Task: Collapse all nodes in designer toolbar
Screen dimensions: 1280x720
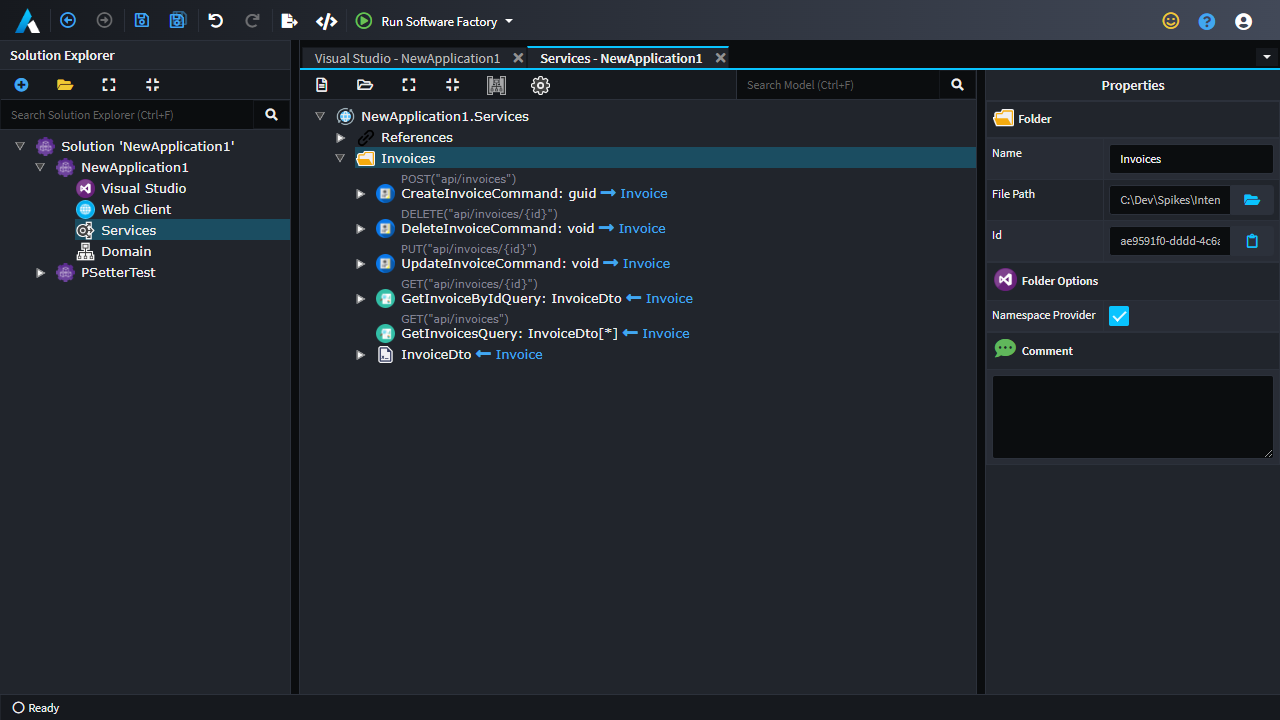Action: (x=452, y=85)
